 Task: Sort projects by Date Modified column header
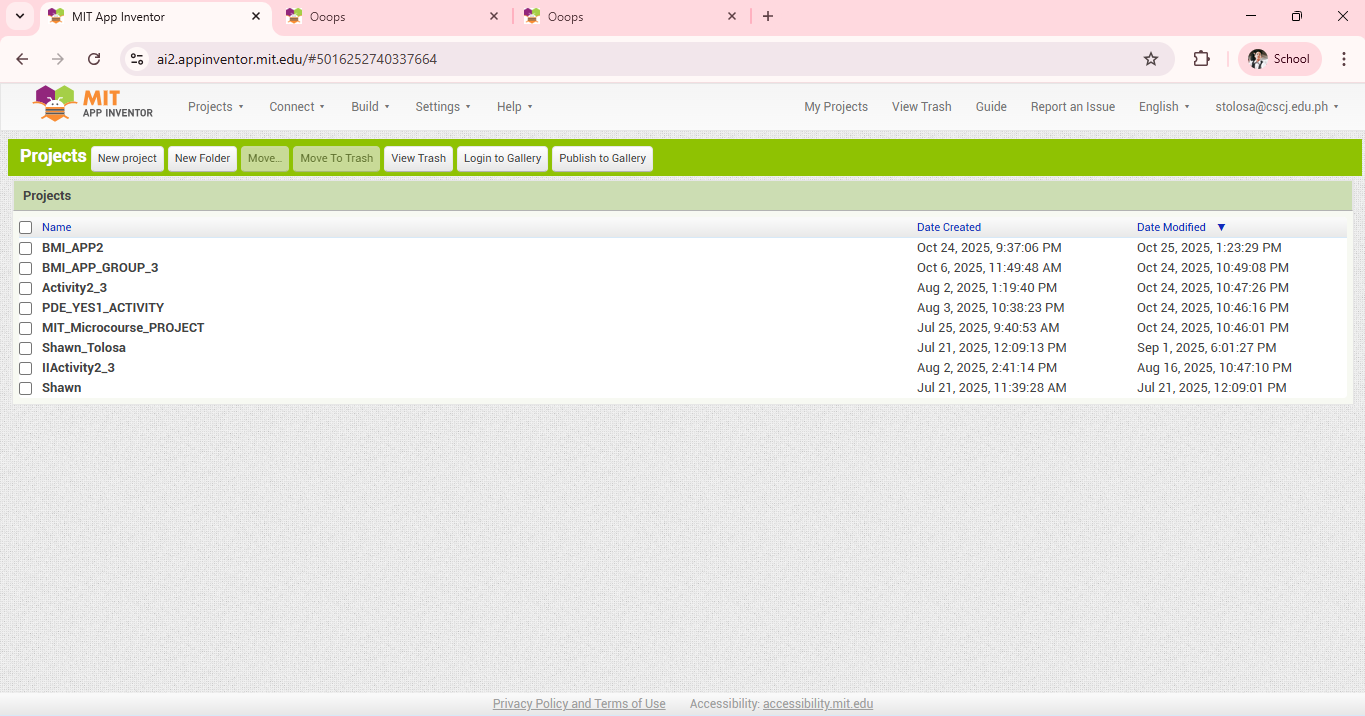click(1171, 227)
